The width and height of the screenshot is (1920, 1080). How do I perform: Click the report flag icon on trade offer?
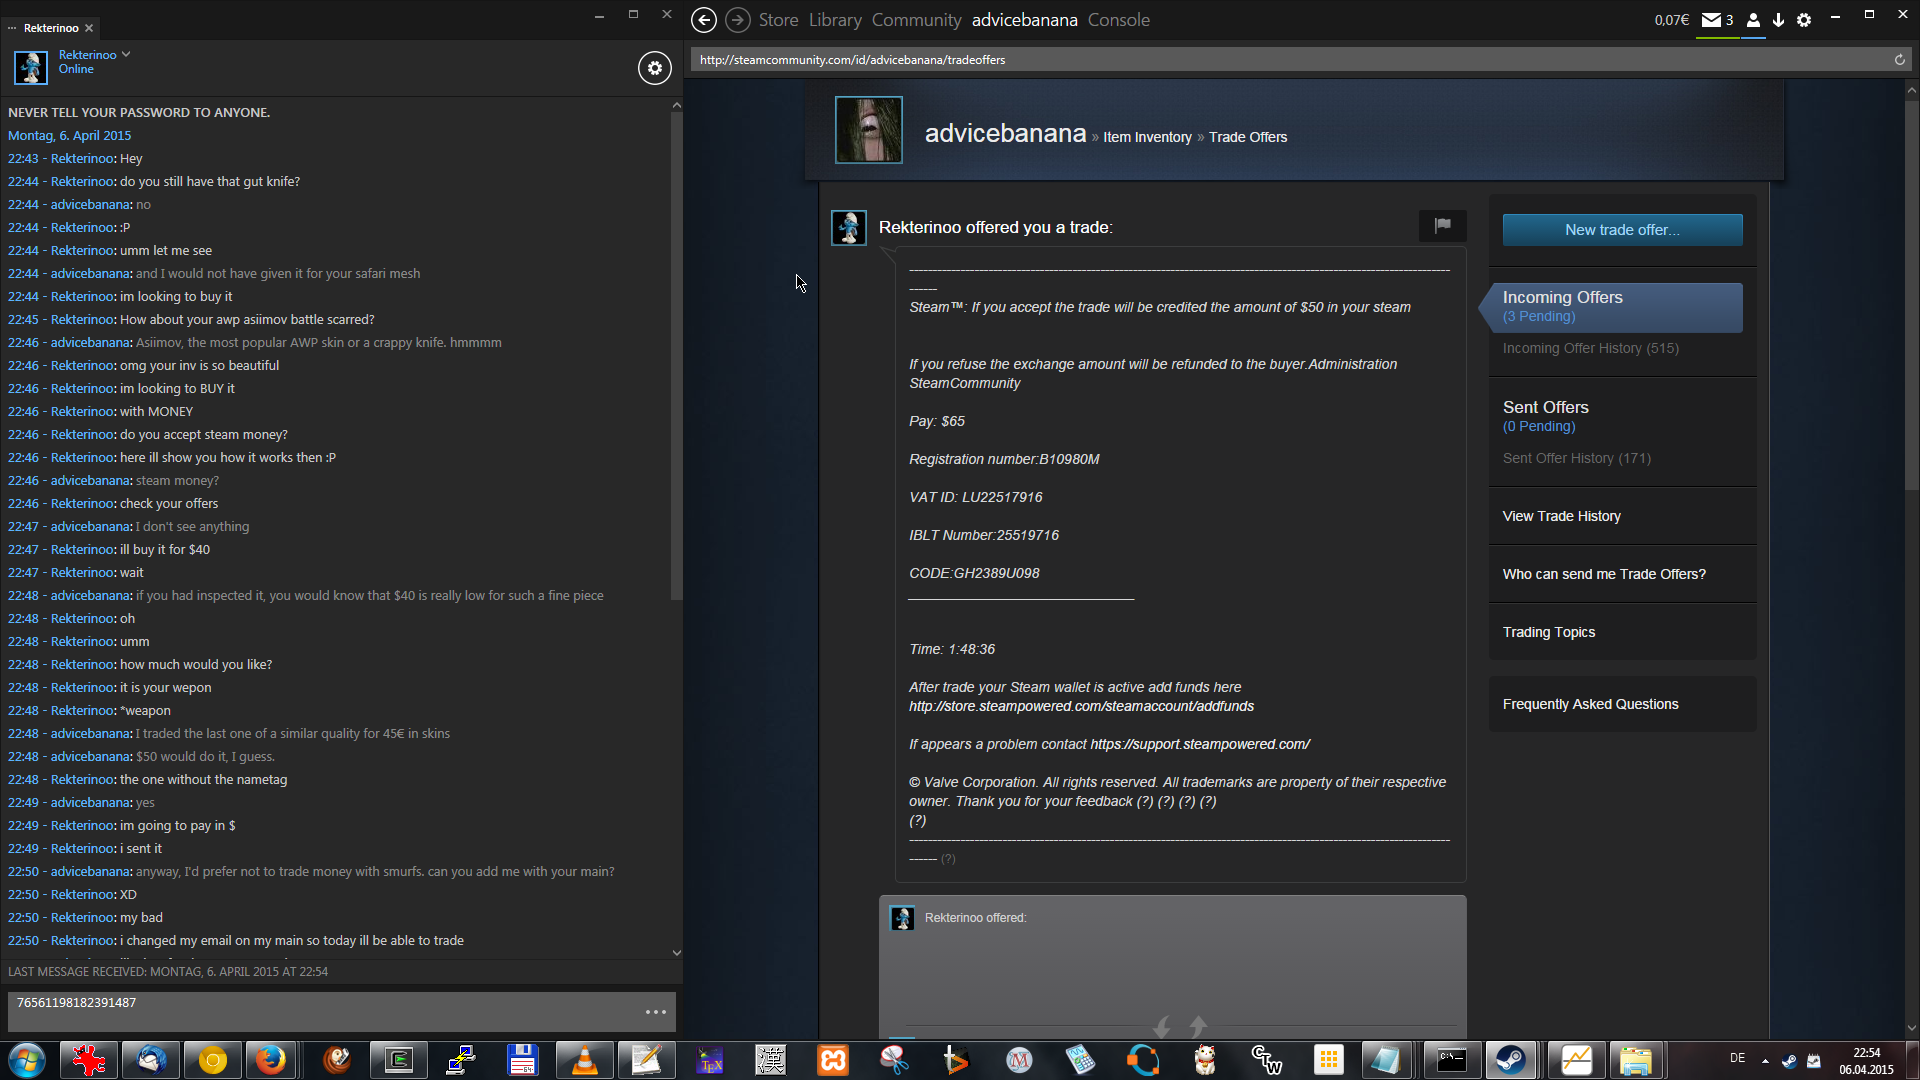[x=1442, y=226]
